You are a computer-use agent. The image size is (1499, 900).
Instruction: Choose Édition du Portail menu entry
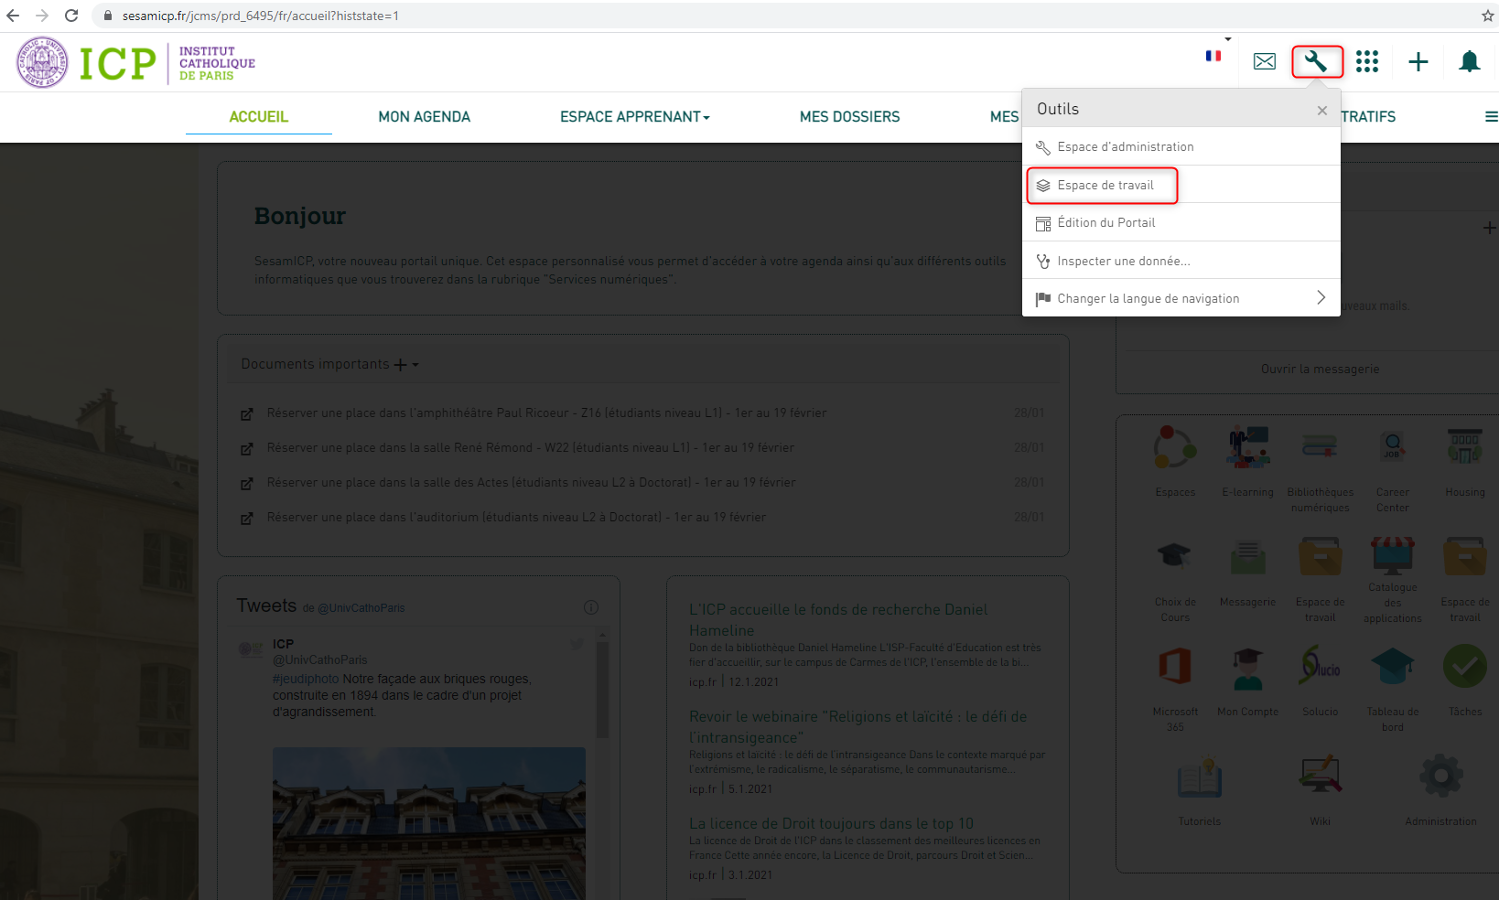[x=1105, y=223]
